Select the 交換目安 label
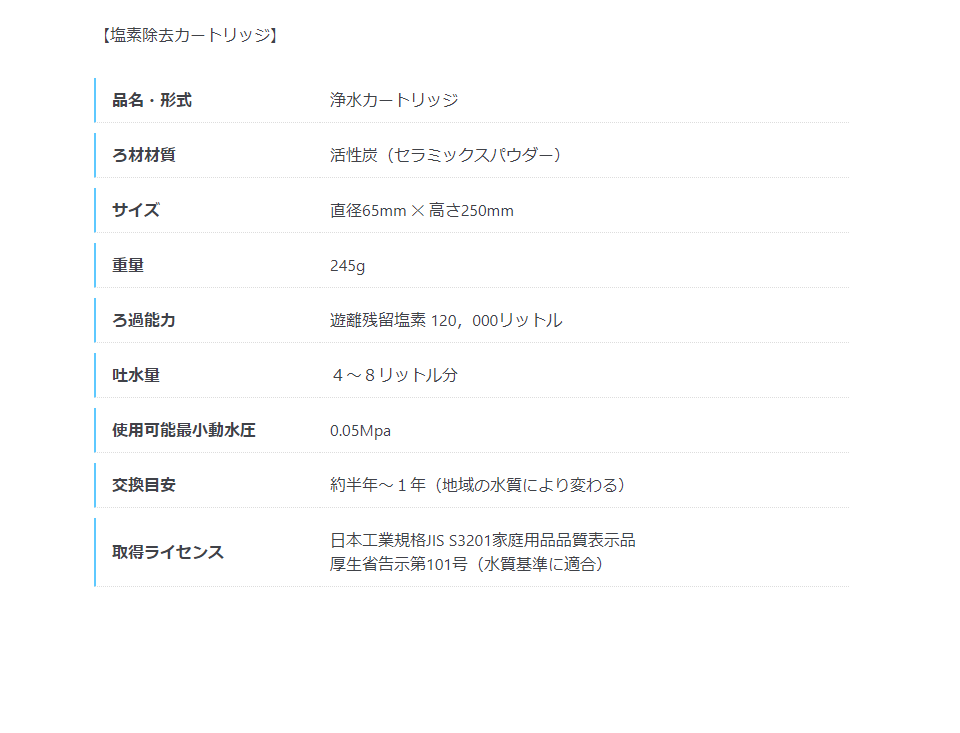Screen dimensions: 960x733 point(144,485)
